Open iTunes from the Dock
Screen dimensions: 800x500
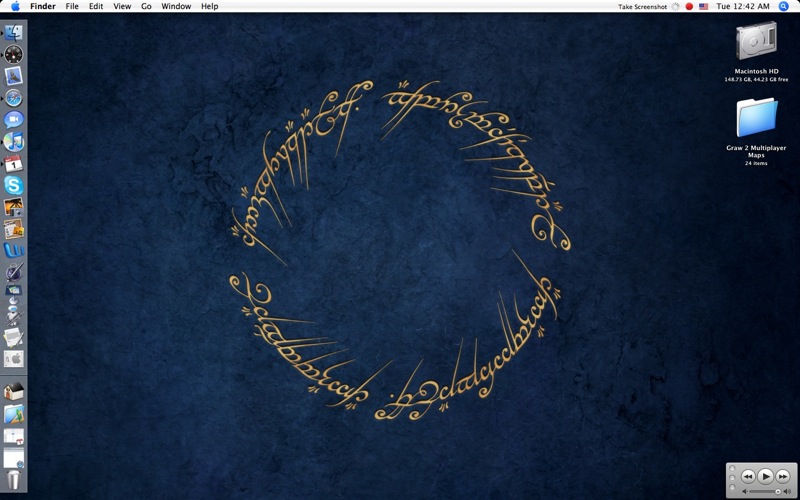pyautogui.click(x=14, y=141)
